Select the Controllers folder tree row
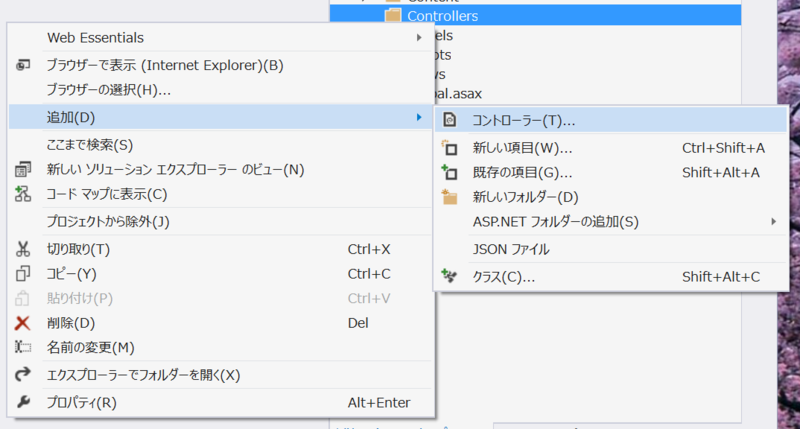Image resolution: width=800 pixels, height=429 pixels. click(x=535, y=15)
